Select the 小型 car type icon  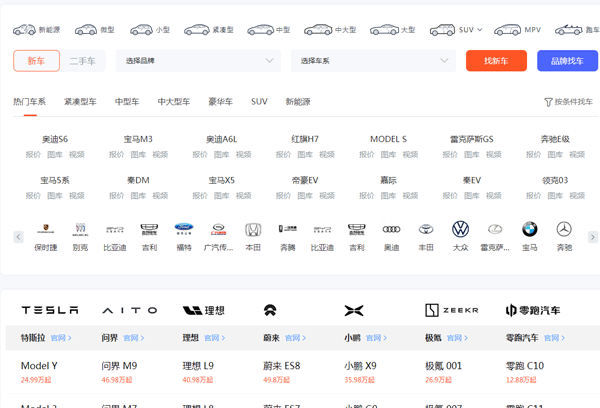point(141,29)
